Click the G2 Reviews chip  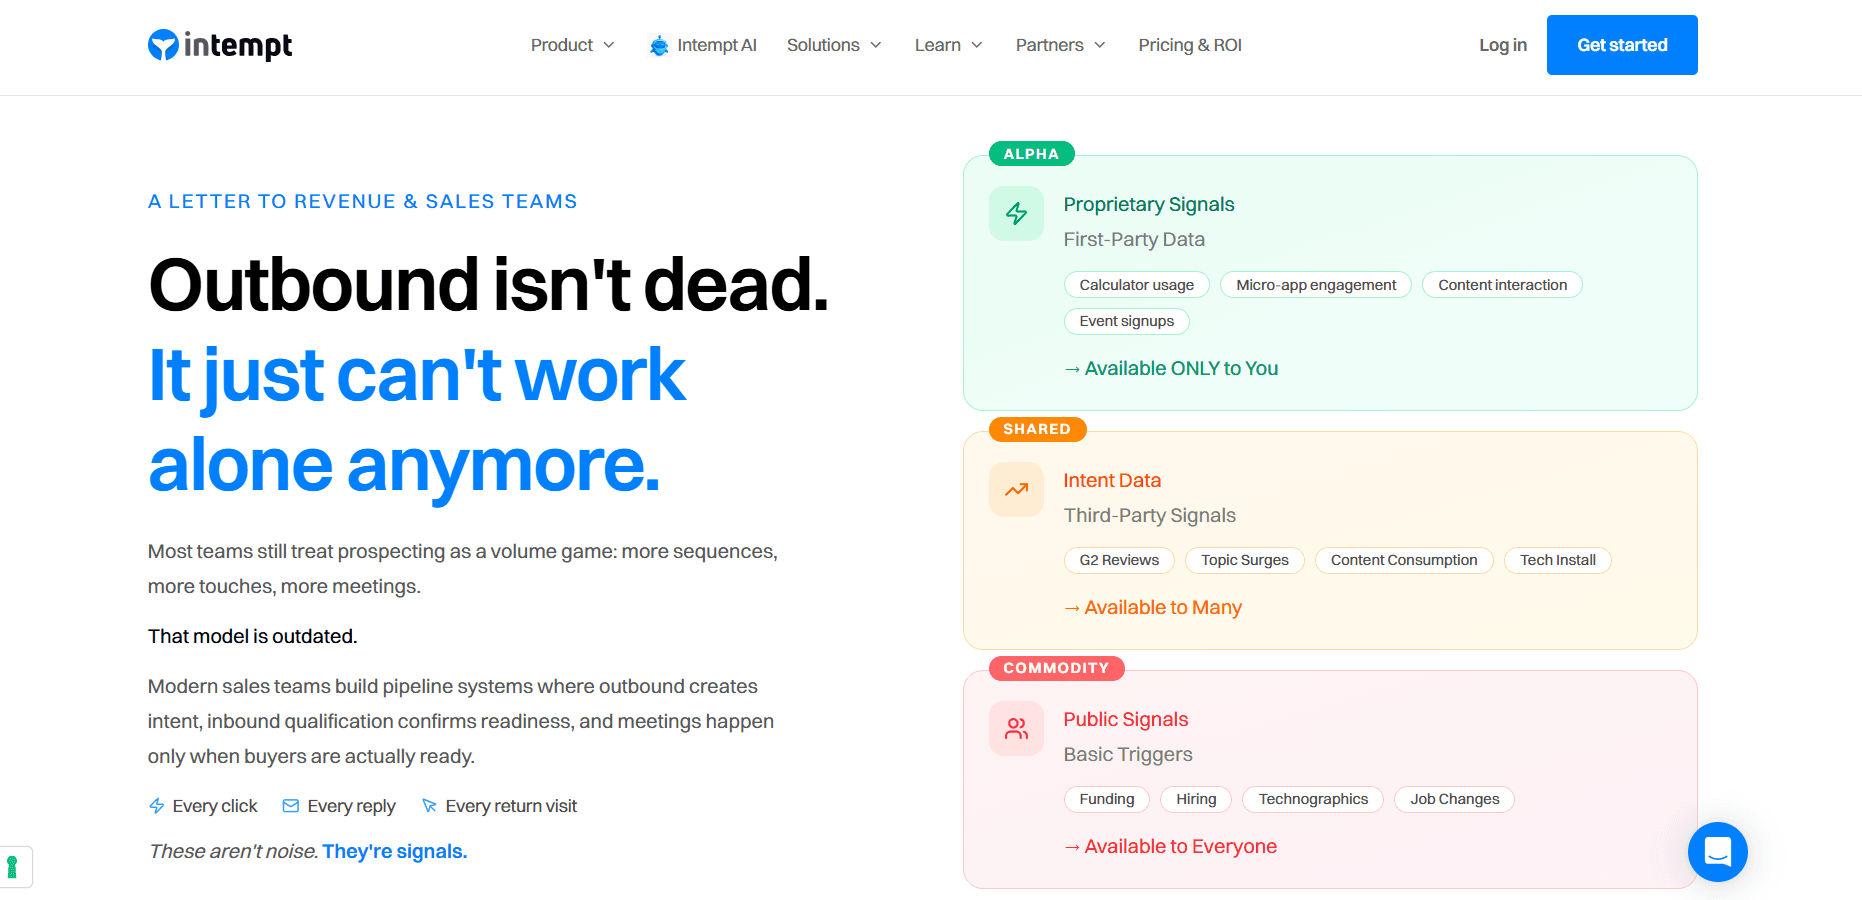(1119, 560)
